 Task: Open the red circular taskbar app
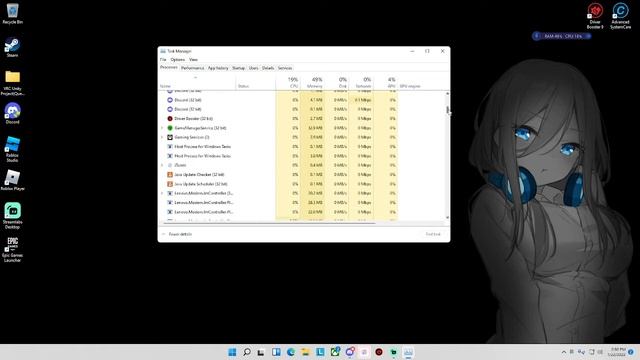click(379, 352)
